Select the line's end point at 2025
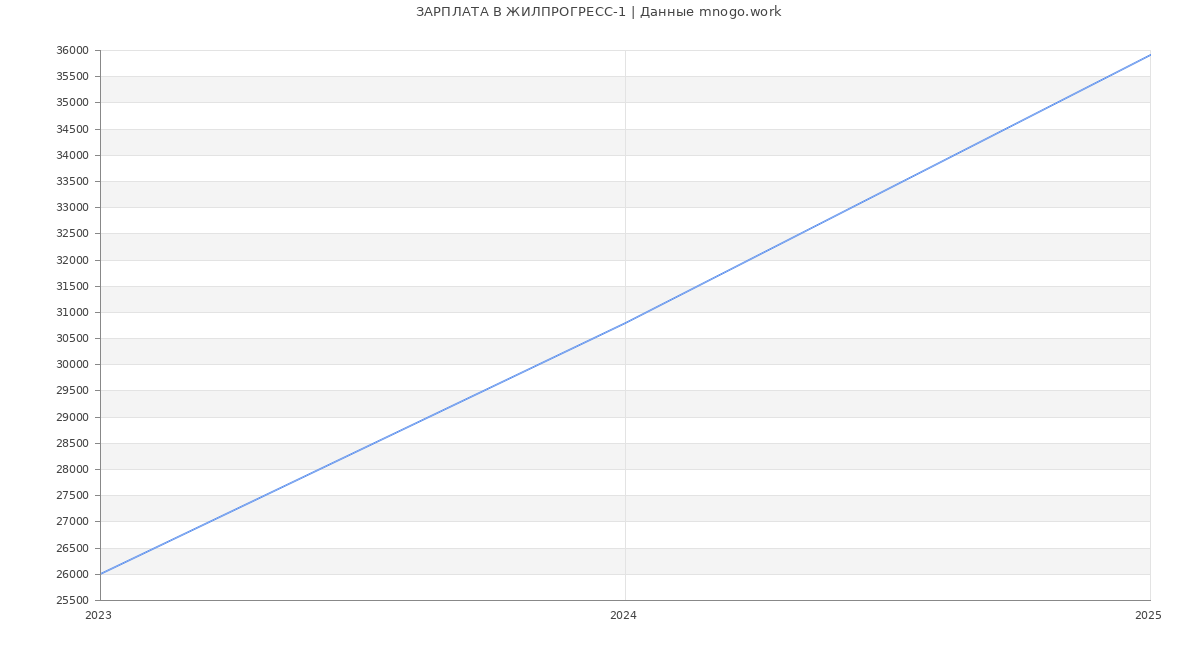The width and height of the screenshot is (1200, 650). (x=1150, y=55)
